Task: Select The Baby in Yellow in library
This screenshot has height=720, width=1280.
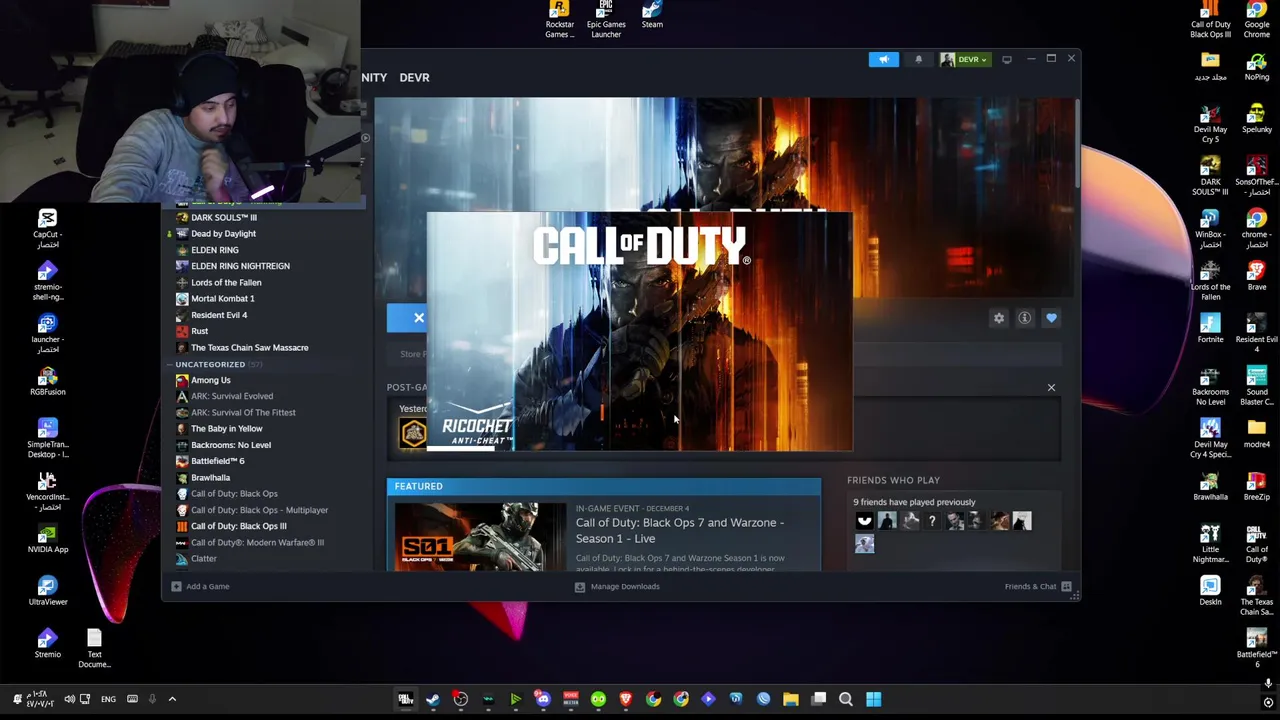Action: (226, 428)
